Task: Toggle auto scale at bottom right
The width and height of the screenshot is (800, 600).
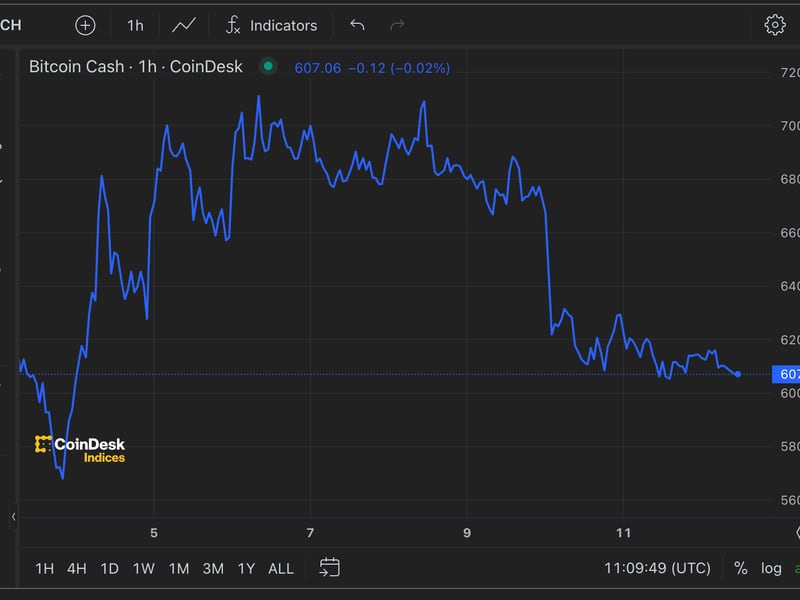Action: click(796, 568)
